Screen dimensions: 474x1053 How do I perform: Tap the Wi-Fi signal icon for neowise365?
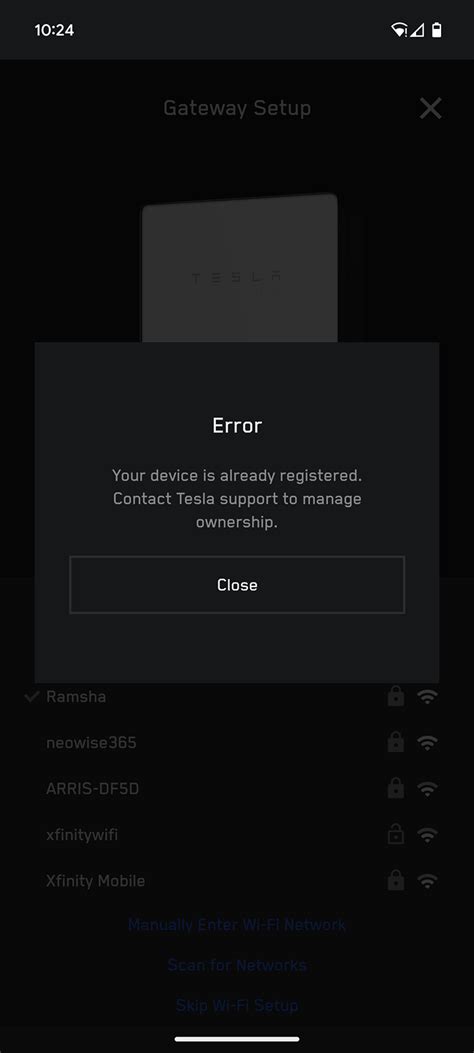pyautogui.click(x=427, y=743)
